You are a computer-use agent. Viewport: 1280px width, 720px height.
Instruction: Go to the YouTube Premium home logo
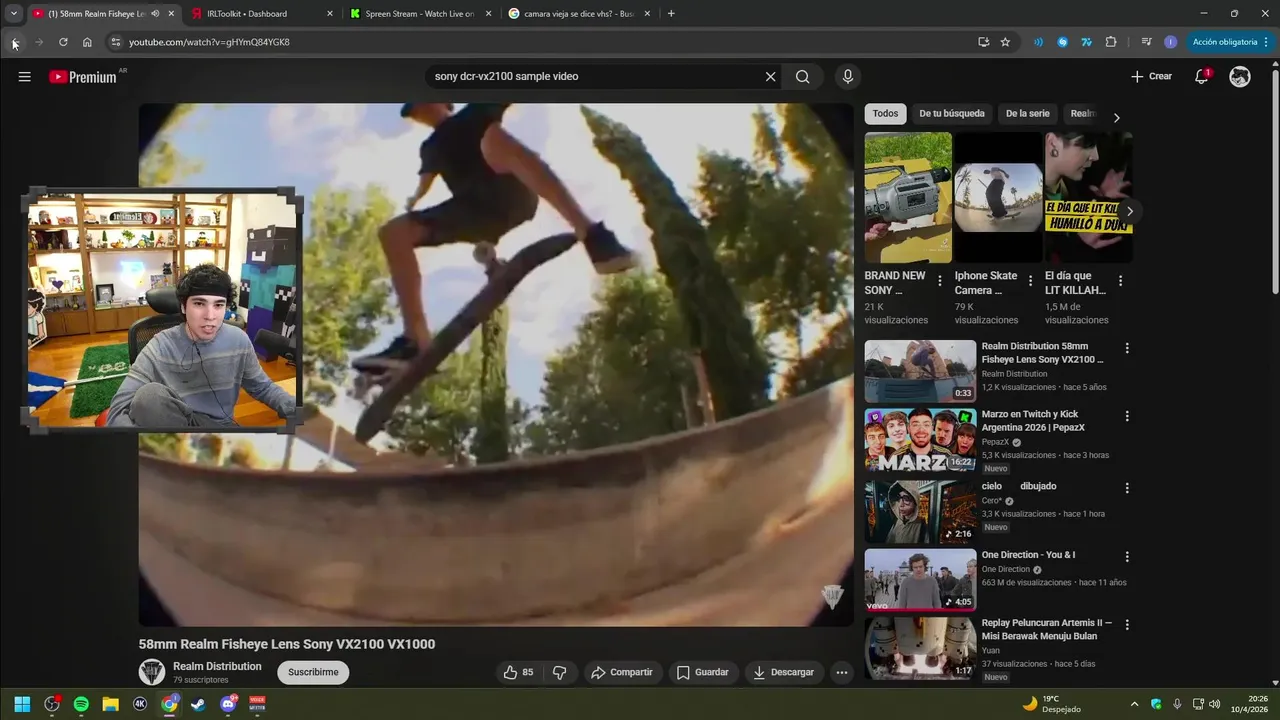click(84, 77)
